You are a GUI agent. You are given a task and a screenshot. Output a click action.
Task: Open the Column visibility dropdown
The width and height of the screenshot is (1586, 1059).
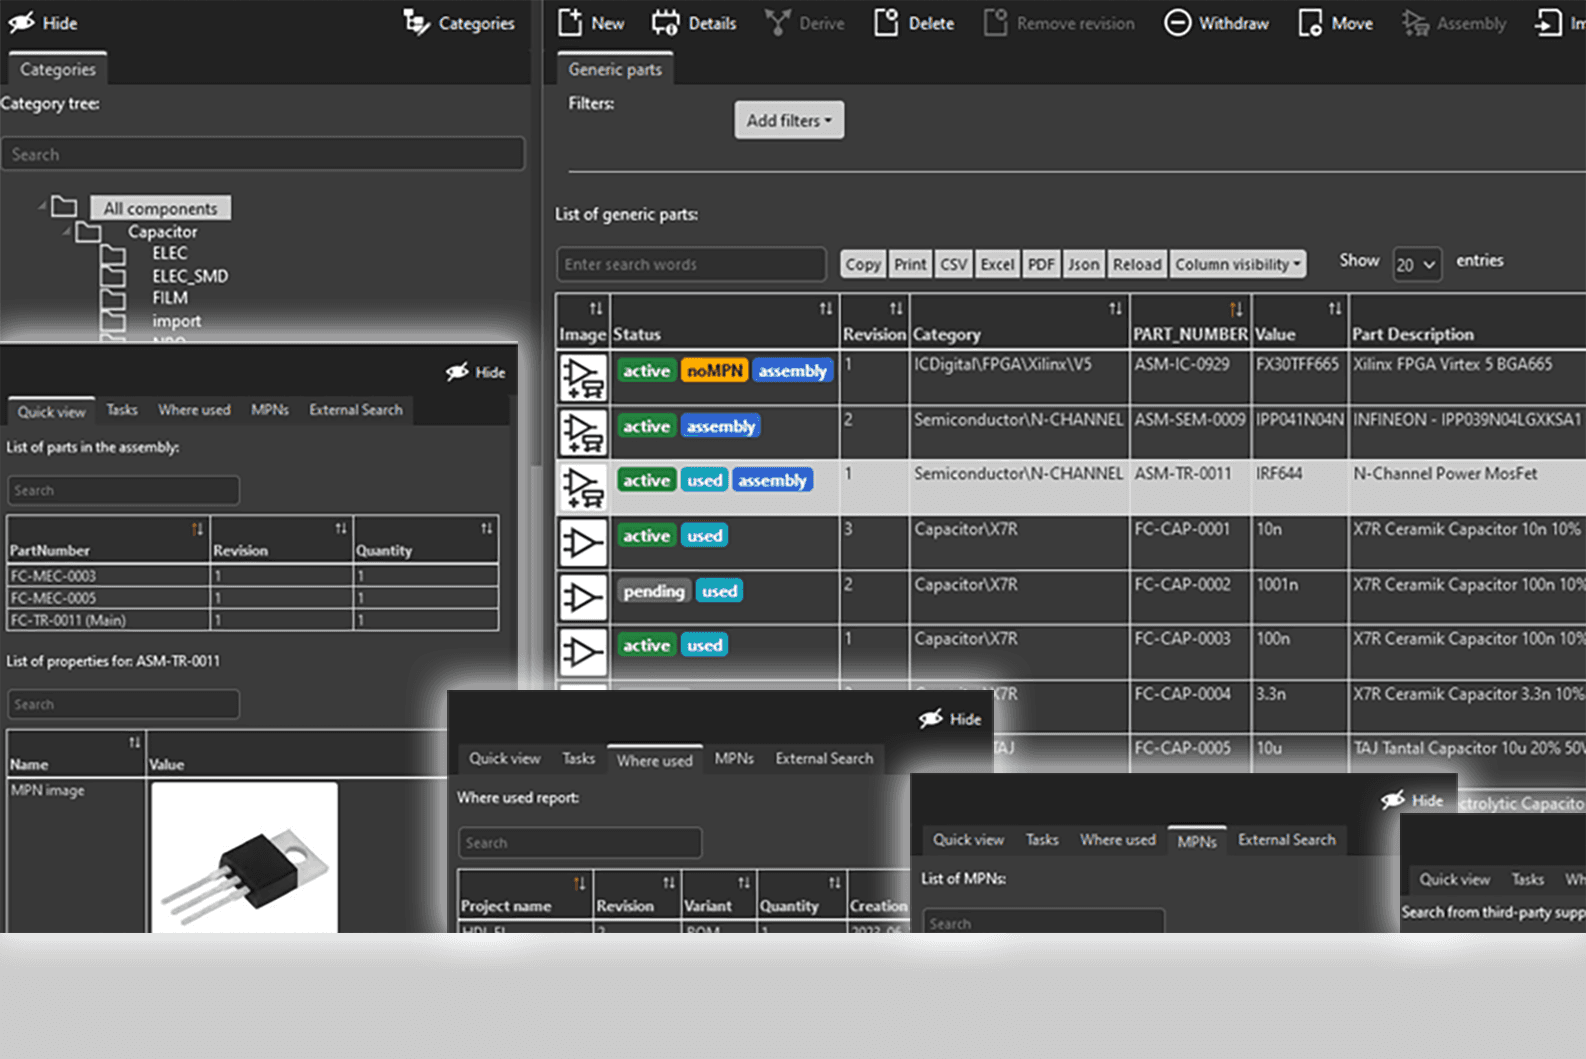(1237, 264)
